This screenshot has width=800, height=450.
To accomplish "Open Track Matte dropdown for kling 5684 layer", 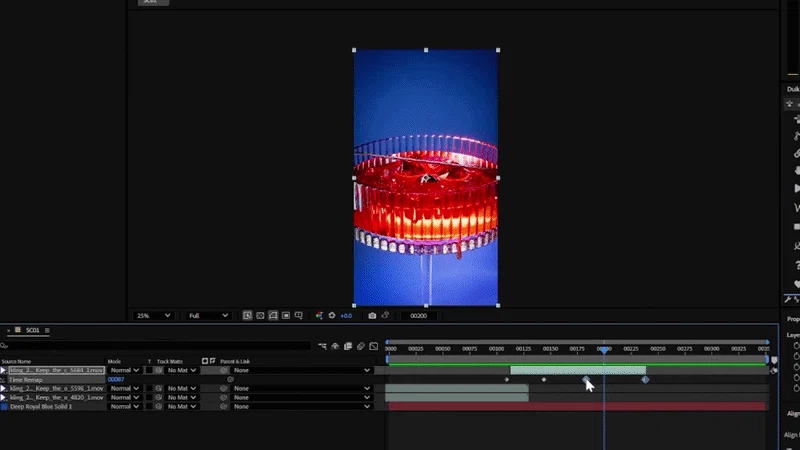I will [x=182, y=370].
